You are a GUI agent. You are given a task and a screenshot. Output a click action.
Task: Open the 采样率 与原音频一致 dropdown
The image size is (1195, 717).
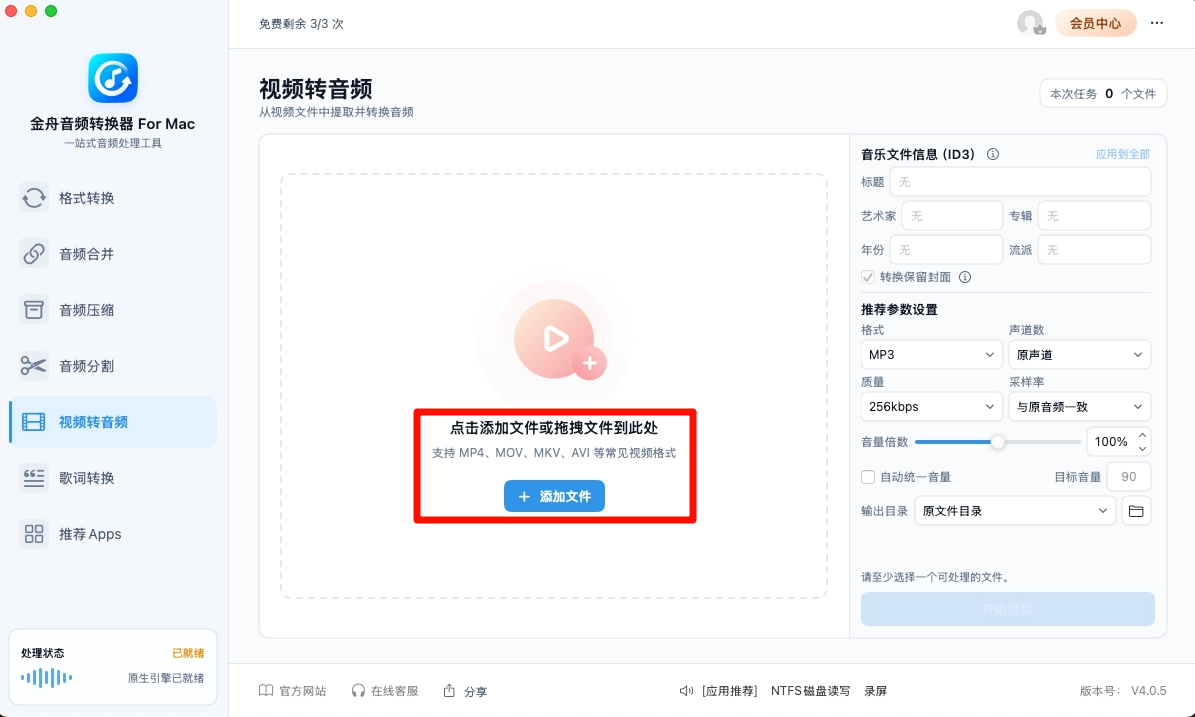(1079, 407)
